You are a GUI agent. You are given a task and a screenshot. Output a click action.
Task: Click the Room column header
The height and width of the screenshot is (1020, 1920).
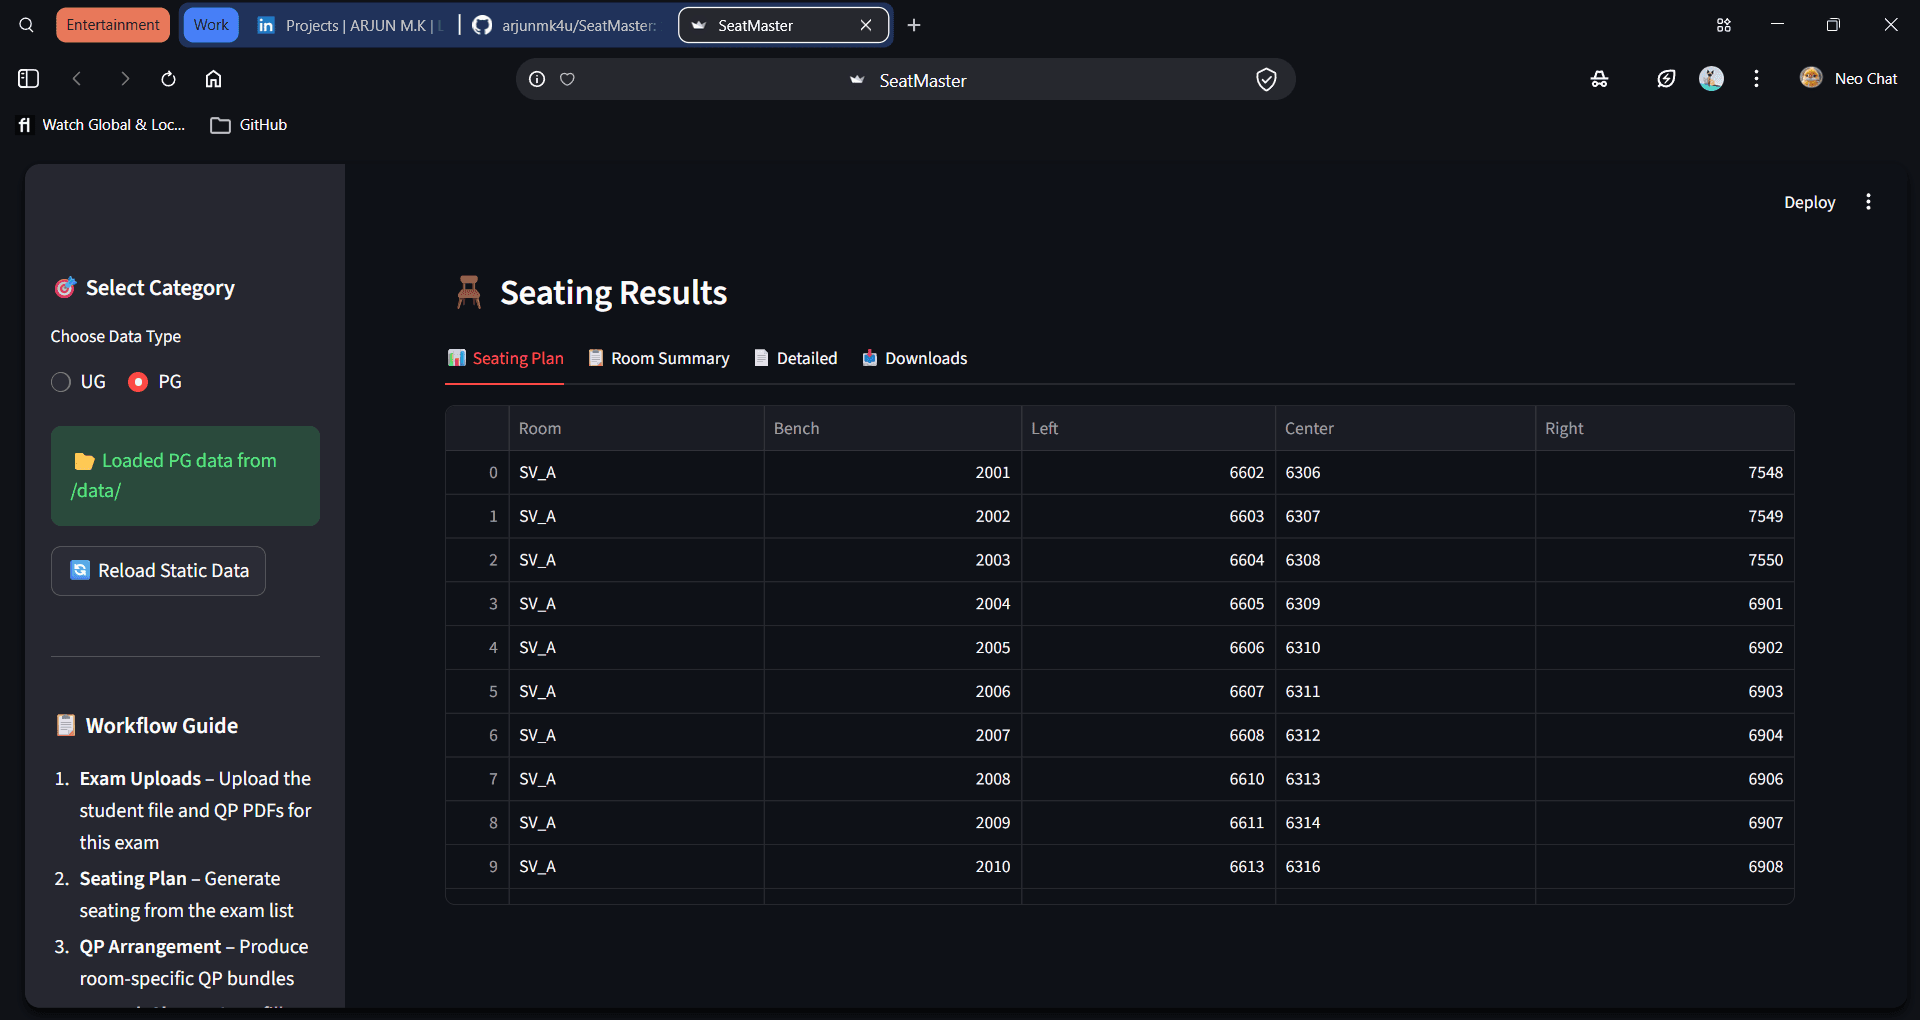[x=636, y=428]
